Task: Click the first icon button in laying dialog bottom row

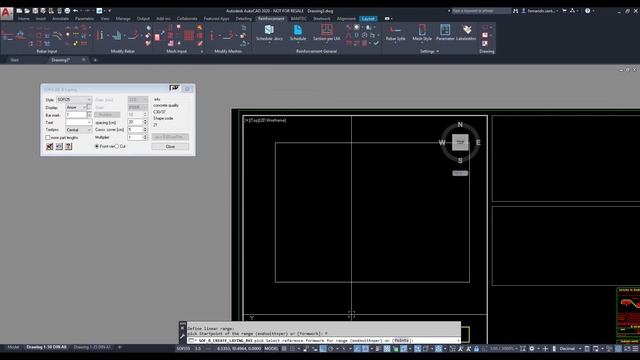Action: click(50, 146)
